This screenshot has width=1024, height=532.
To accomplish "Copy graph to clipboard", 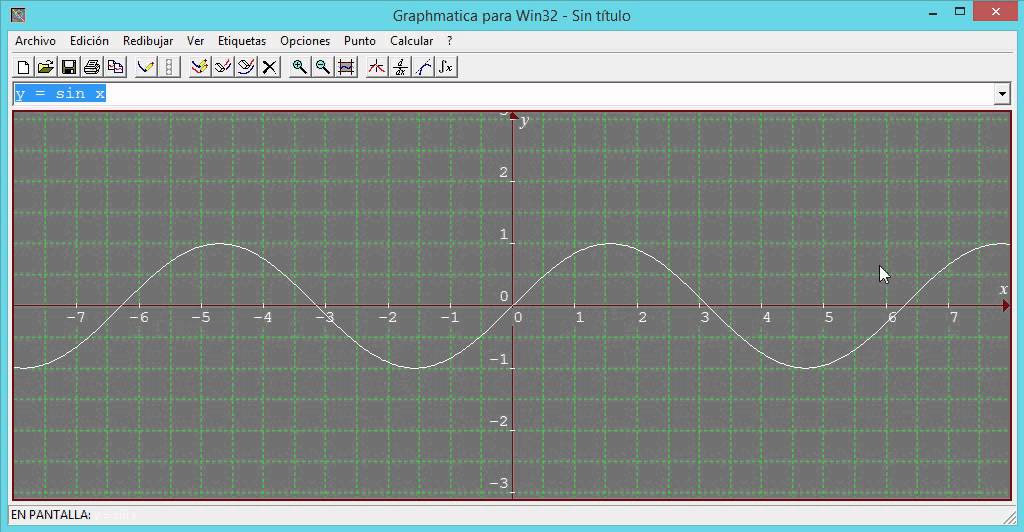I will click(116, 67).
